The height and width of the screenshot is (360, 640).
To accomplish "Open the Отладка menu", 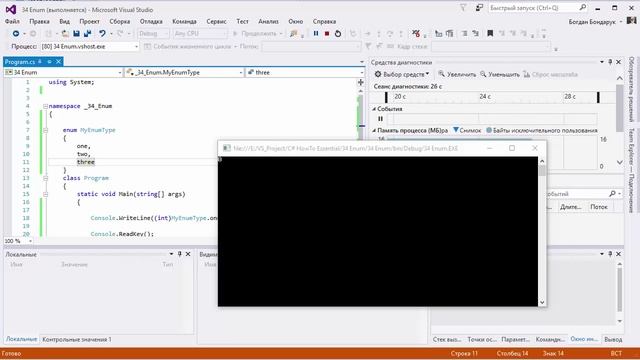I will pyautogui.click(x=151, y=21).
